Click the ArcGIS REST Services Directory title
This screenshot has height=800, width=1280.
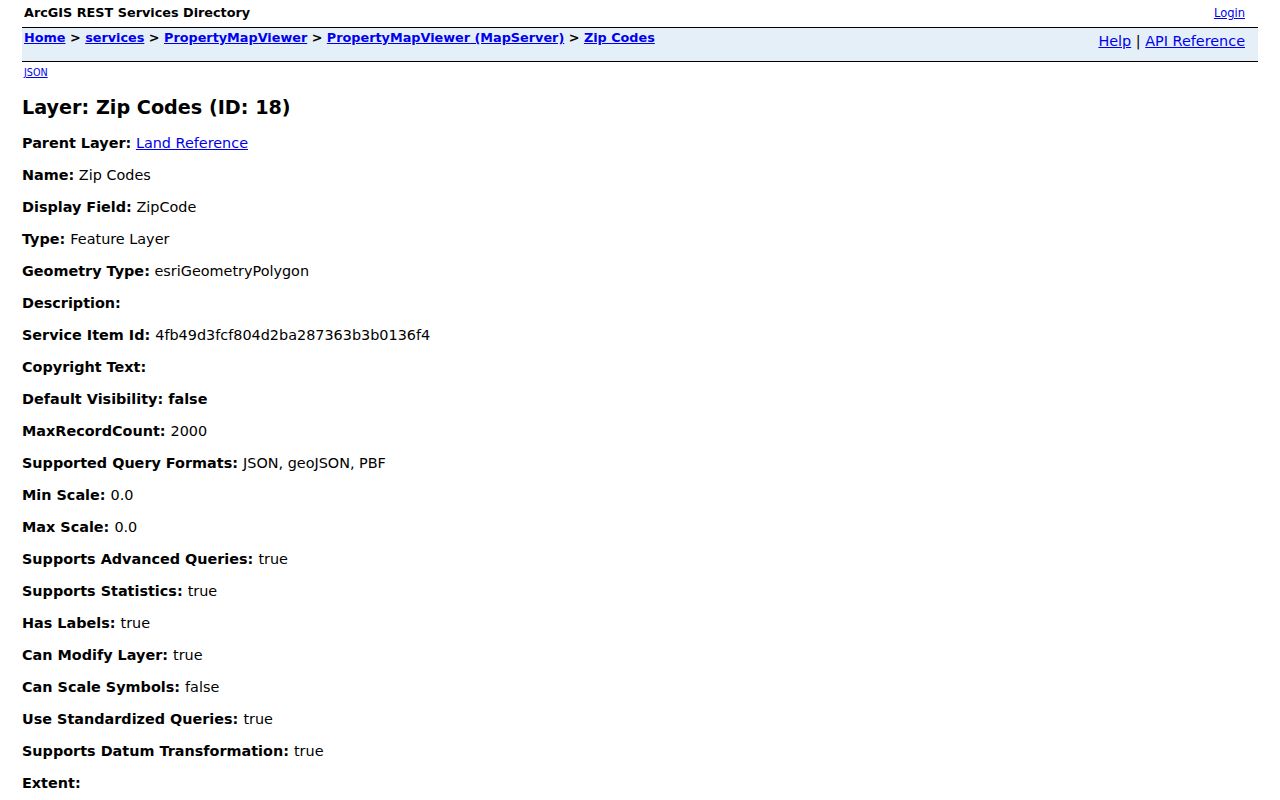137,13
